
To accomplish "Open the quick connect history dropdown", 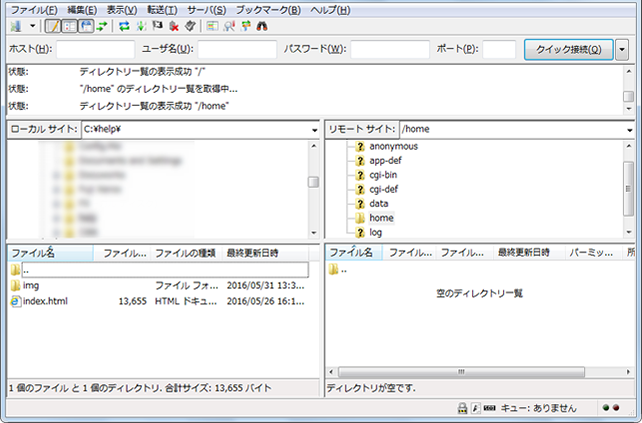I will [x=622, y=50].
